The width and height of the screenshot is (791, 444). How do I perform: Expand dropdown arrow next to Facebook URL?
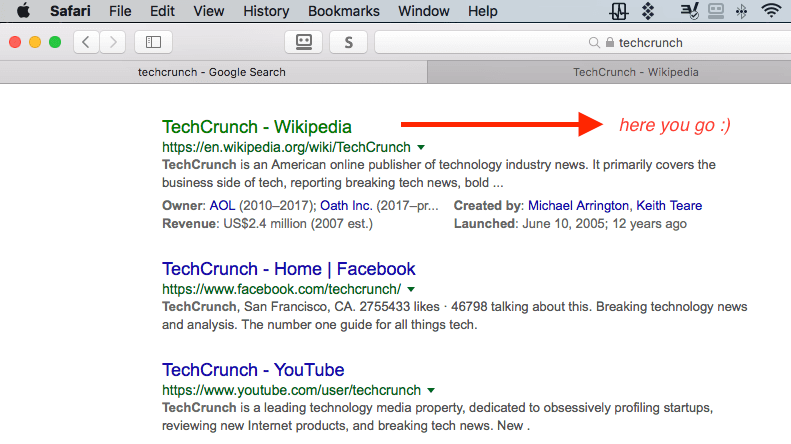[411, 290]
